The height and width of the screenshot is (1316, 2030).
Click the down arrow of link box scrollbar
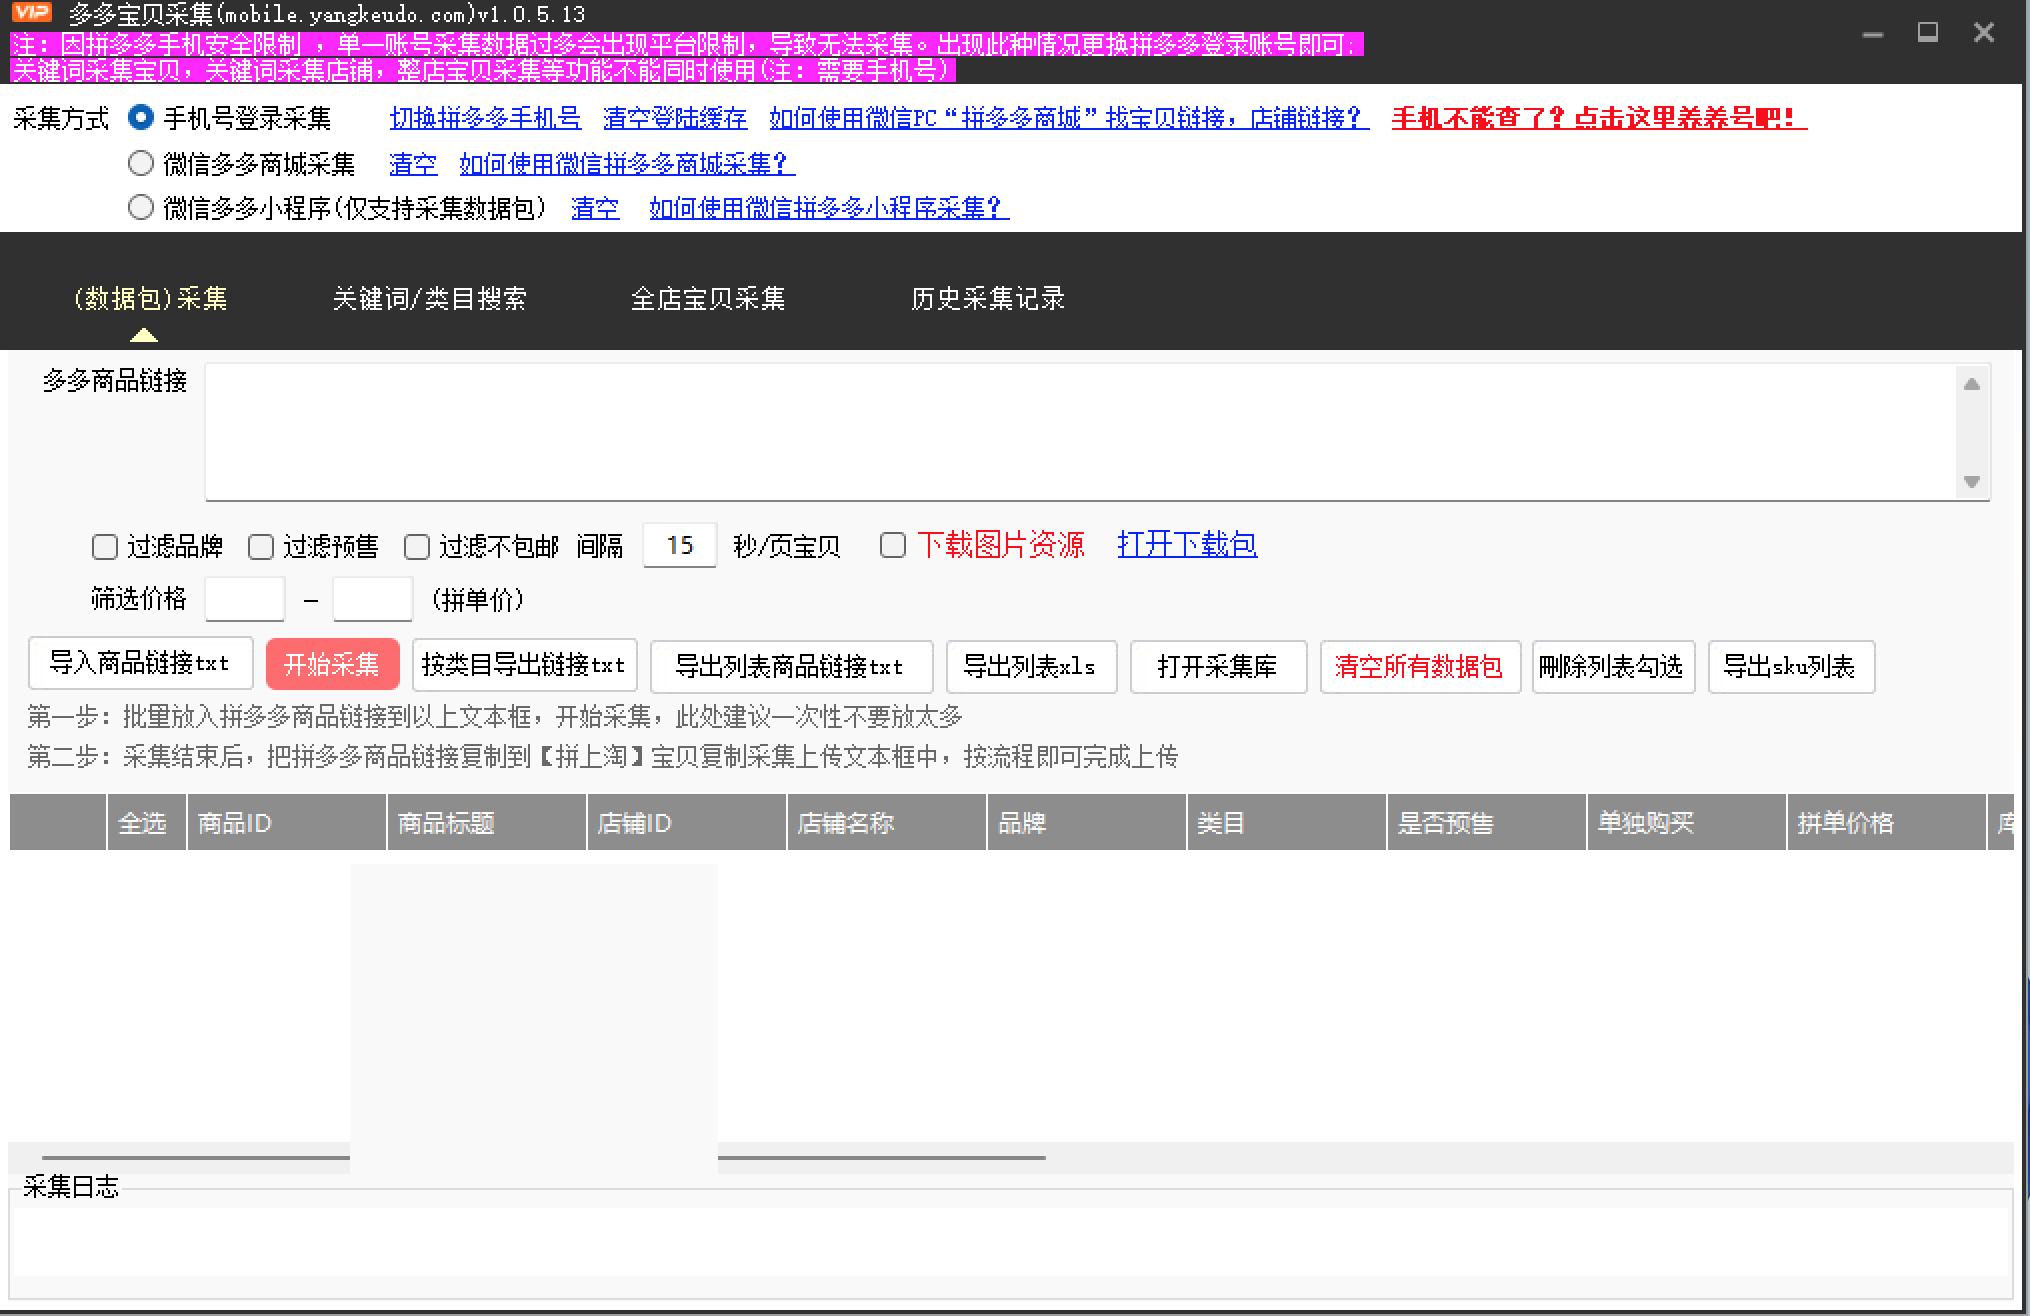1972,482
